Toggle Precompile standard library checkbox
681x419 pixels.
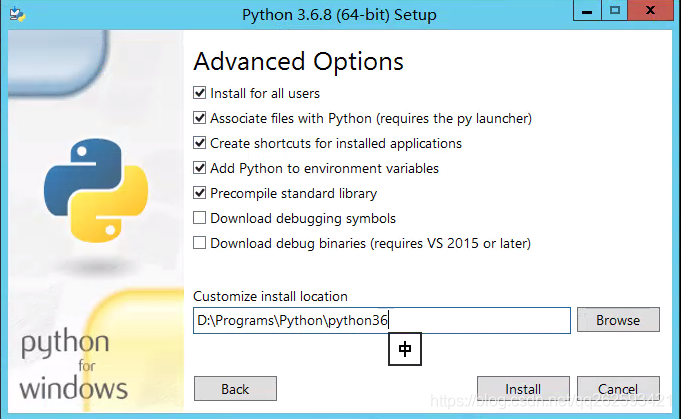199,192
